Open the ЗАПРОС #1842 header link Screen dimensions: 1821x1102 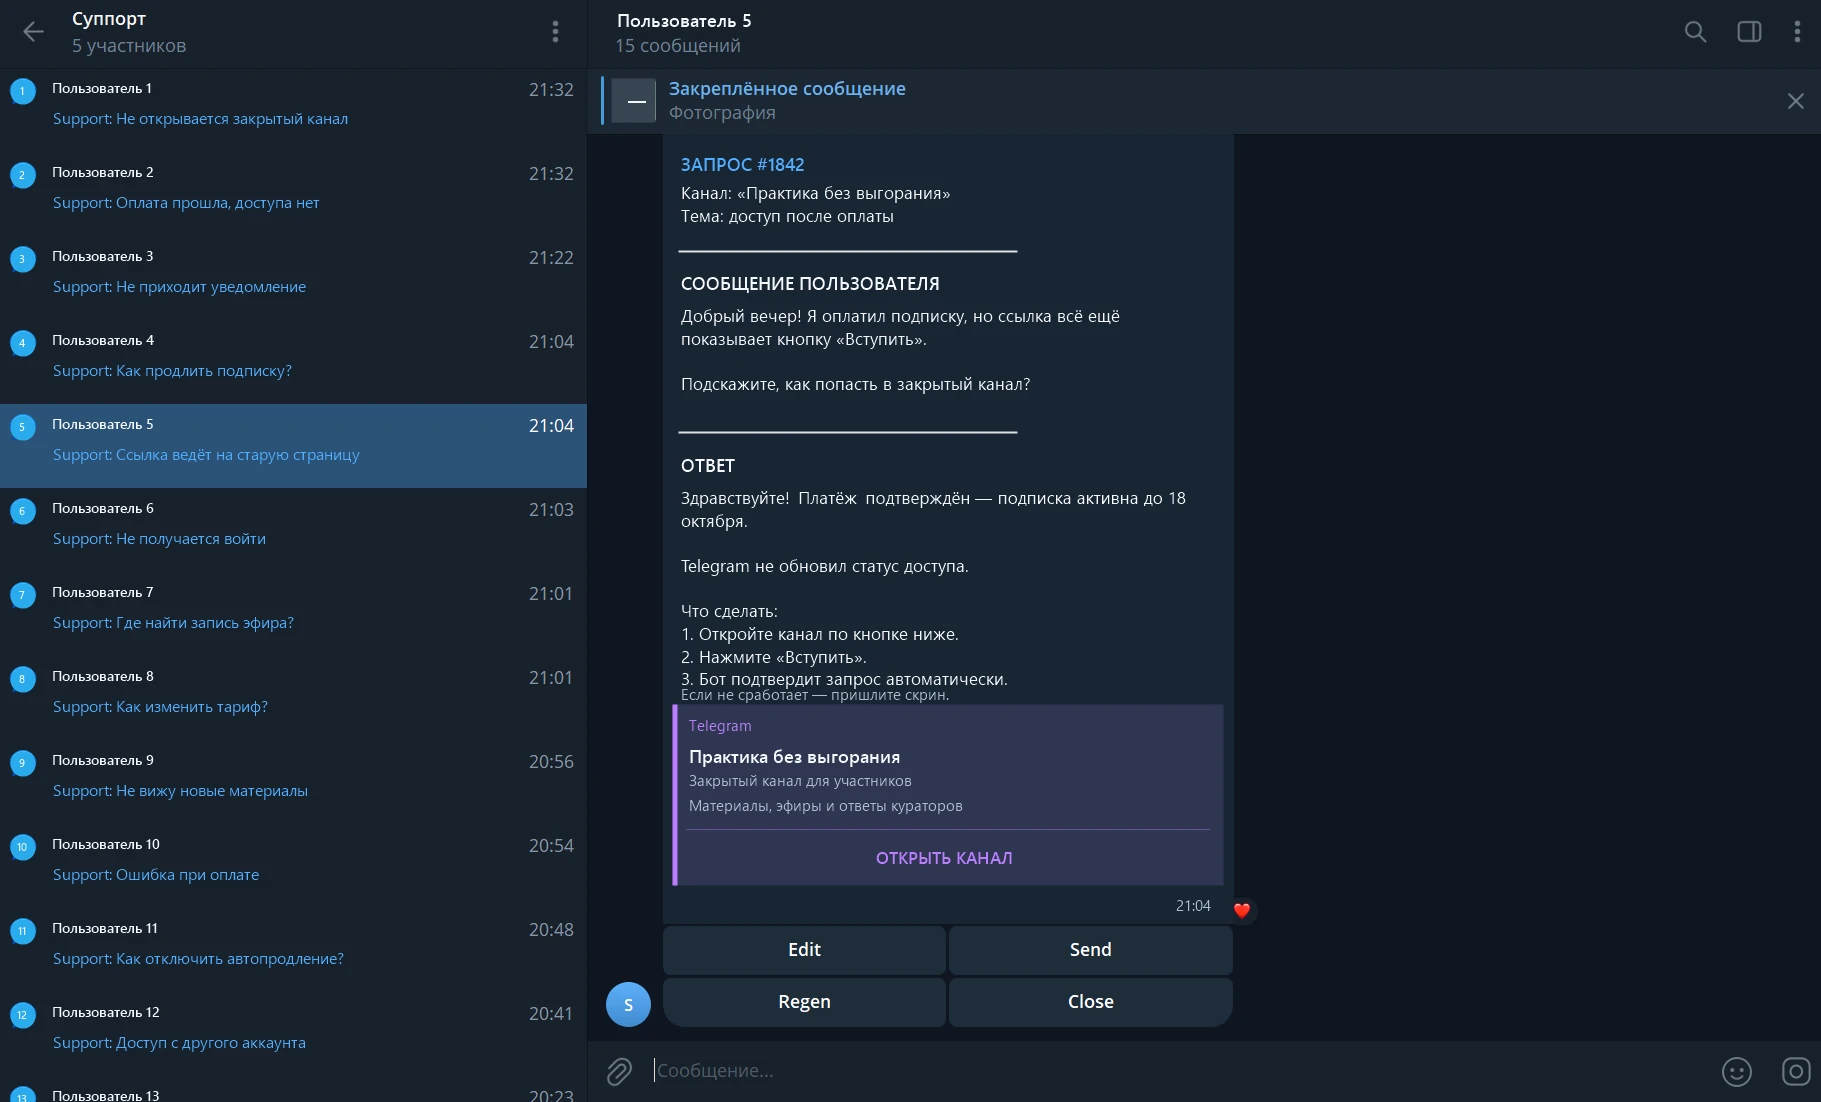(x=742, y=165)
